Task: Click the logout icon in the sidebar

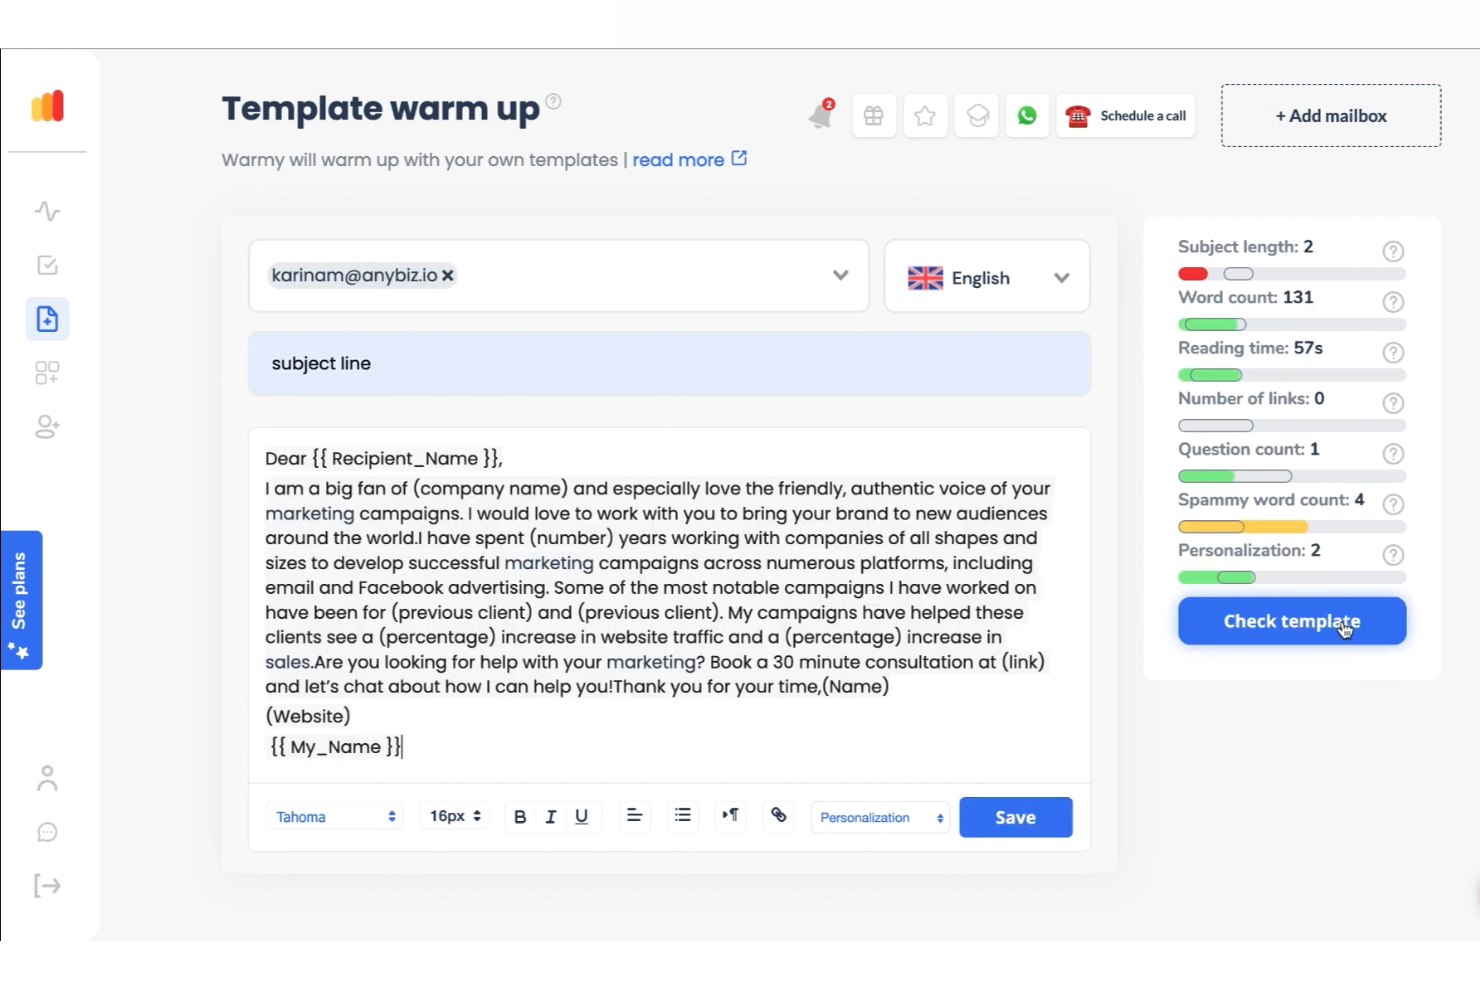Action: pos(47,885)
